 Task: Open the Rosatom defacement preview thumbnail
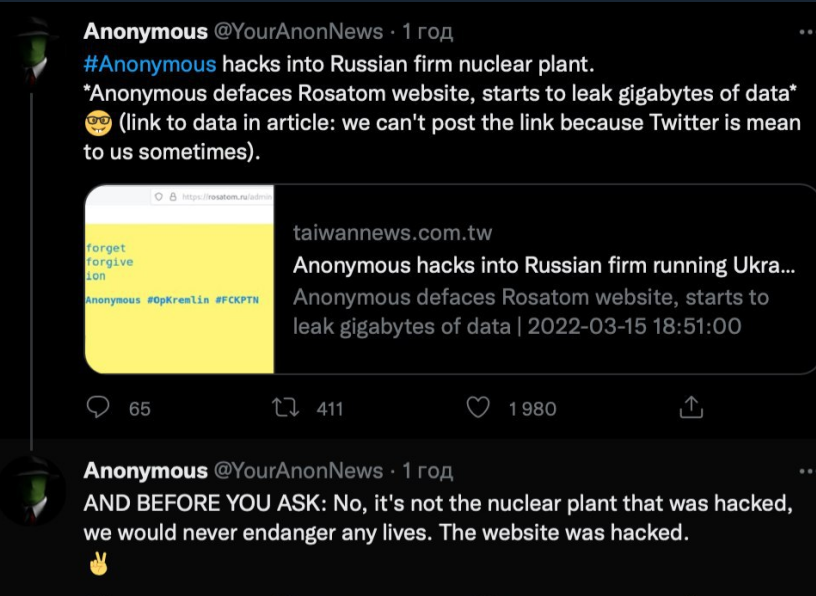(179, 279)
